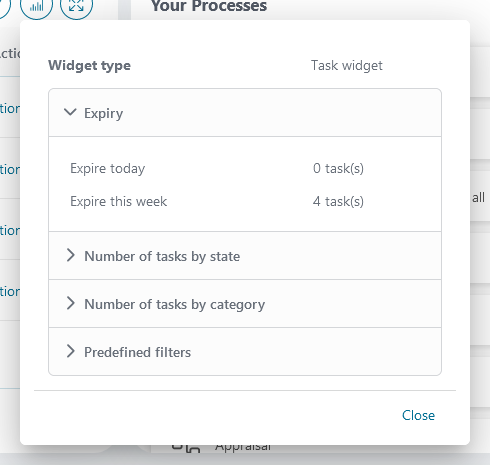
Task: Close the widget info dialog
Action: (x=418, y=415)
